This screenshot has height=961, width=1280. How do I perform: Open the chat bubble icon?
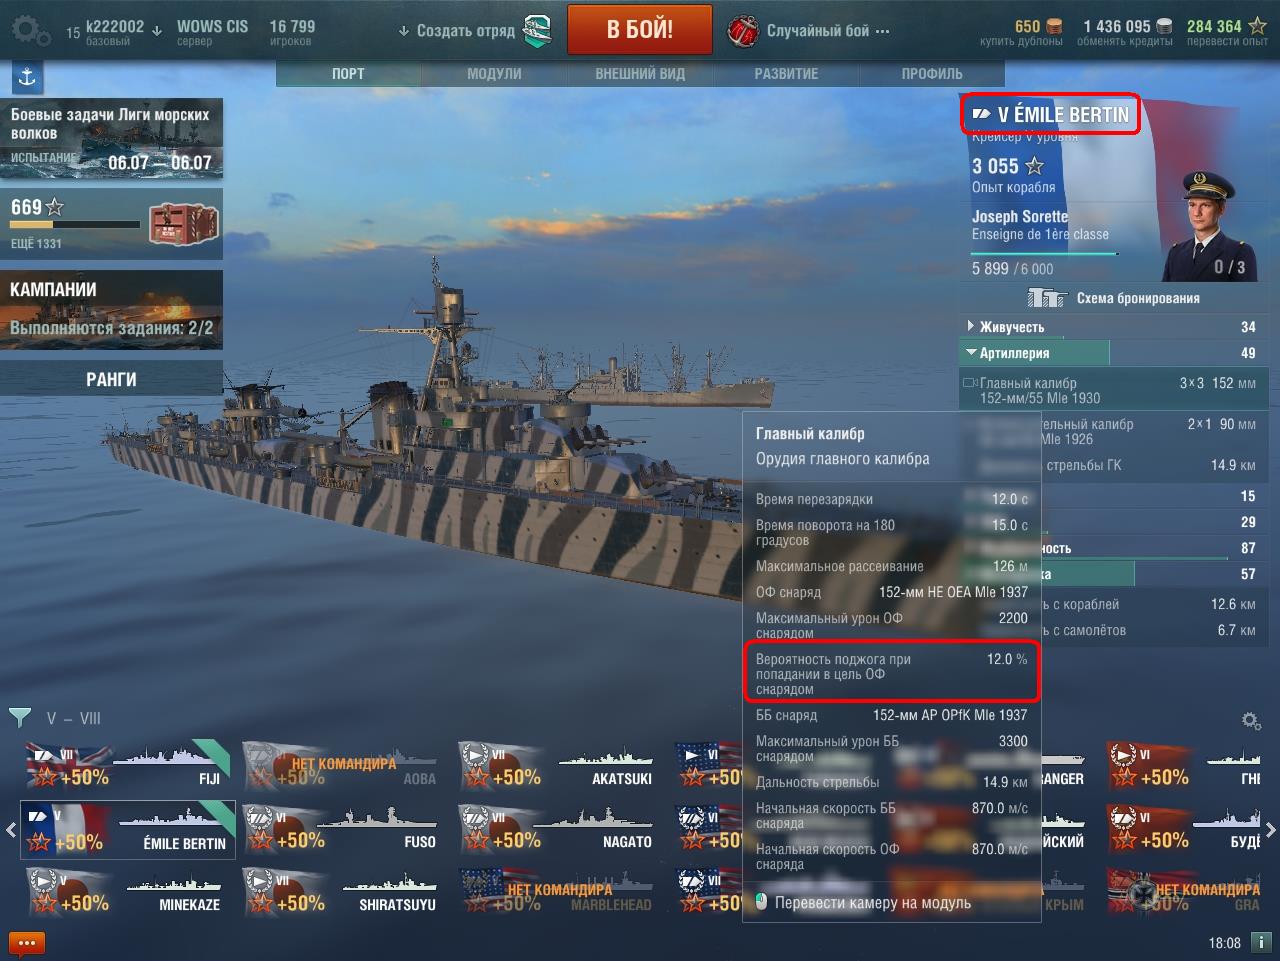27,942
